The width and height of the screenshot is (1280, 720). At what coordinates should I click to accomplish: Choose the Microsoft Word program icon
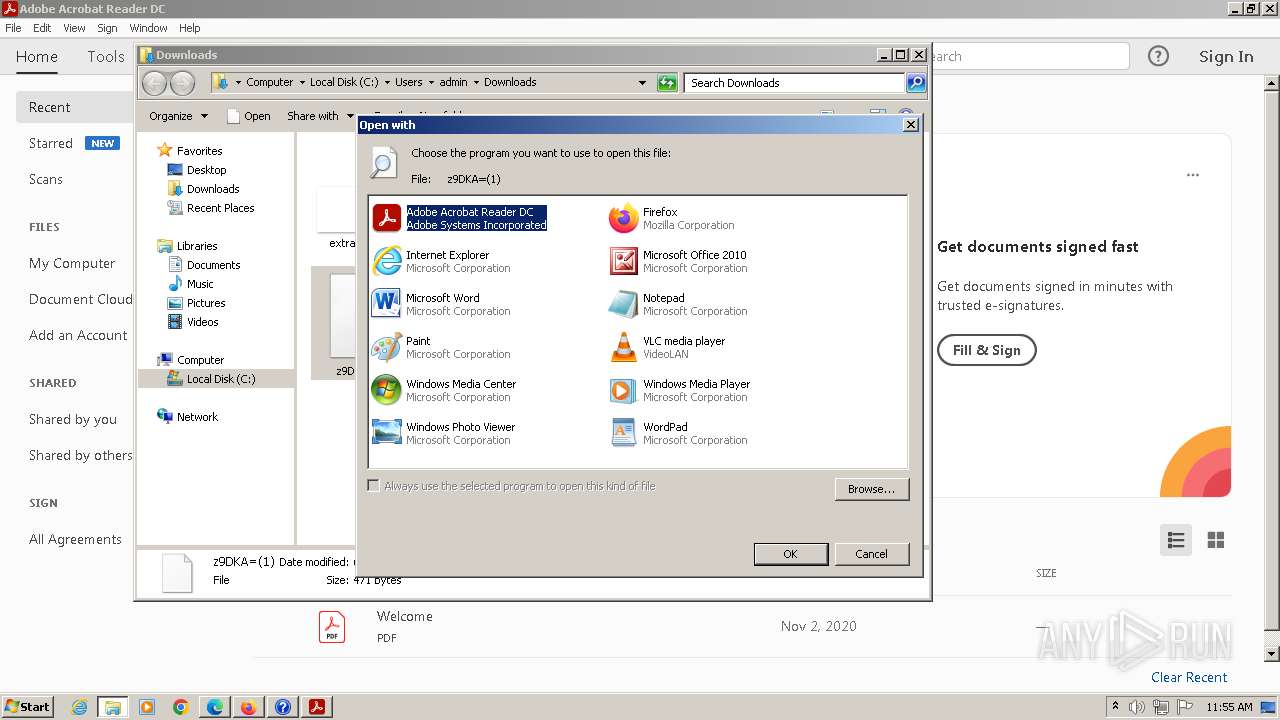pos(387,304)
